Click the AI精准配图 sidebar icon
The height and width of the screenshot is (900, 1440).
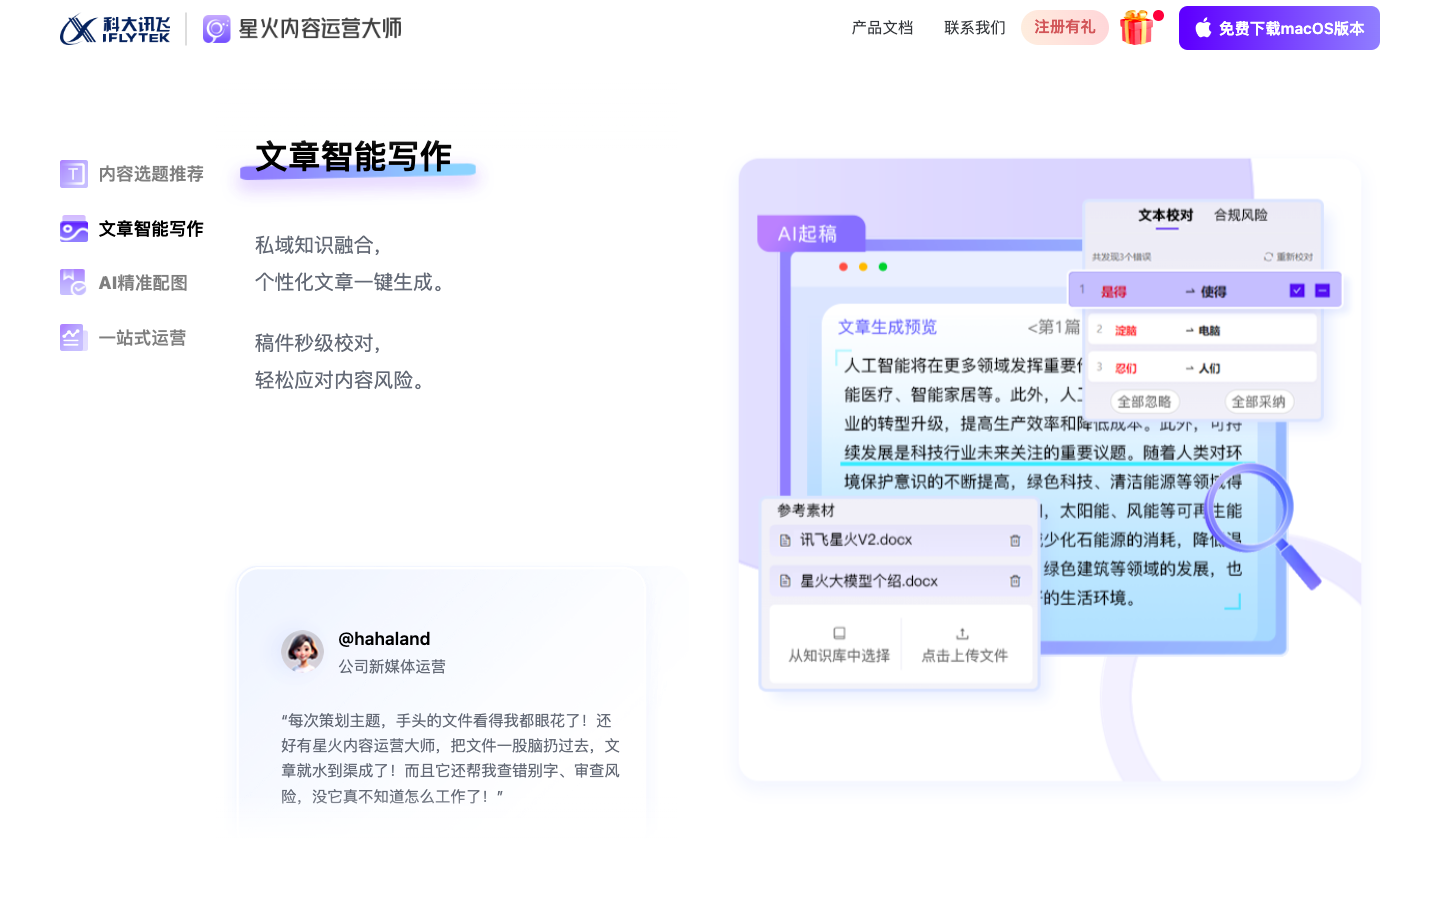point(73,283)
